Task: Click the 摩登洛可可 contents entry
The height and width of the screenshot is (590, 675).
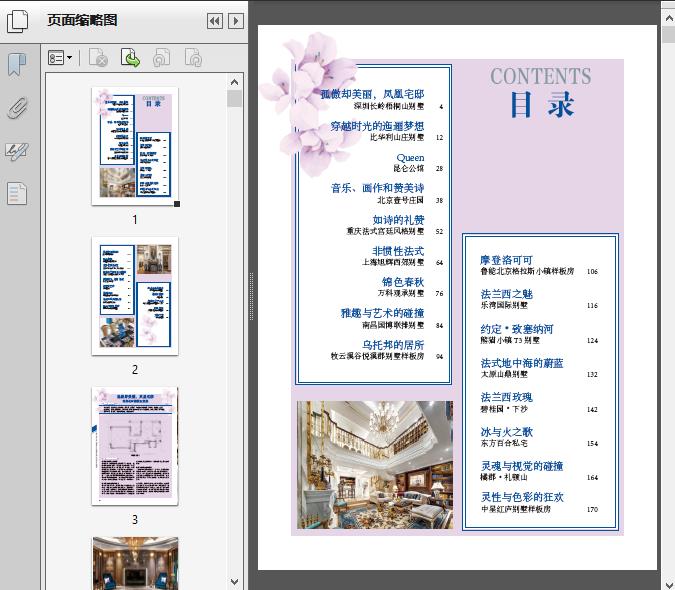Action: coord(506,260)
